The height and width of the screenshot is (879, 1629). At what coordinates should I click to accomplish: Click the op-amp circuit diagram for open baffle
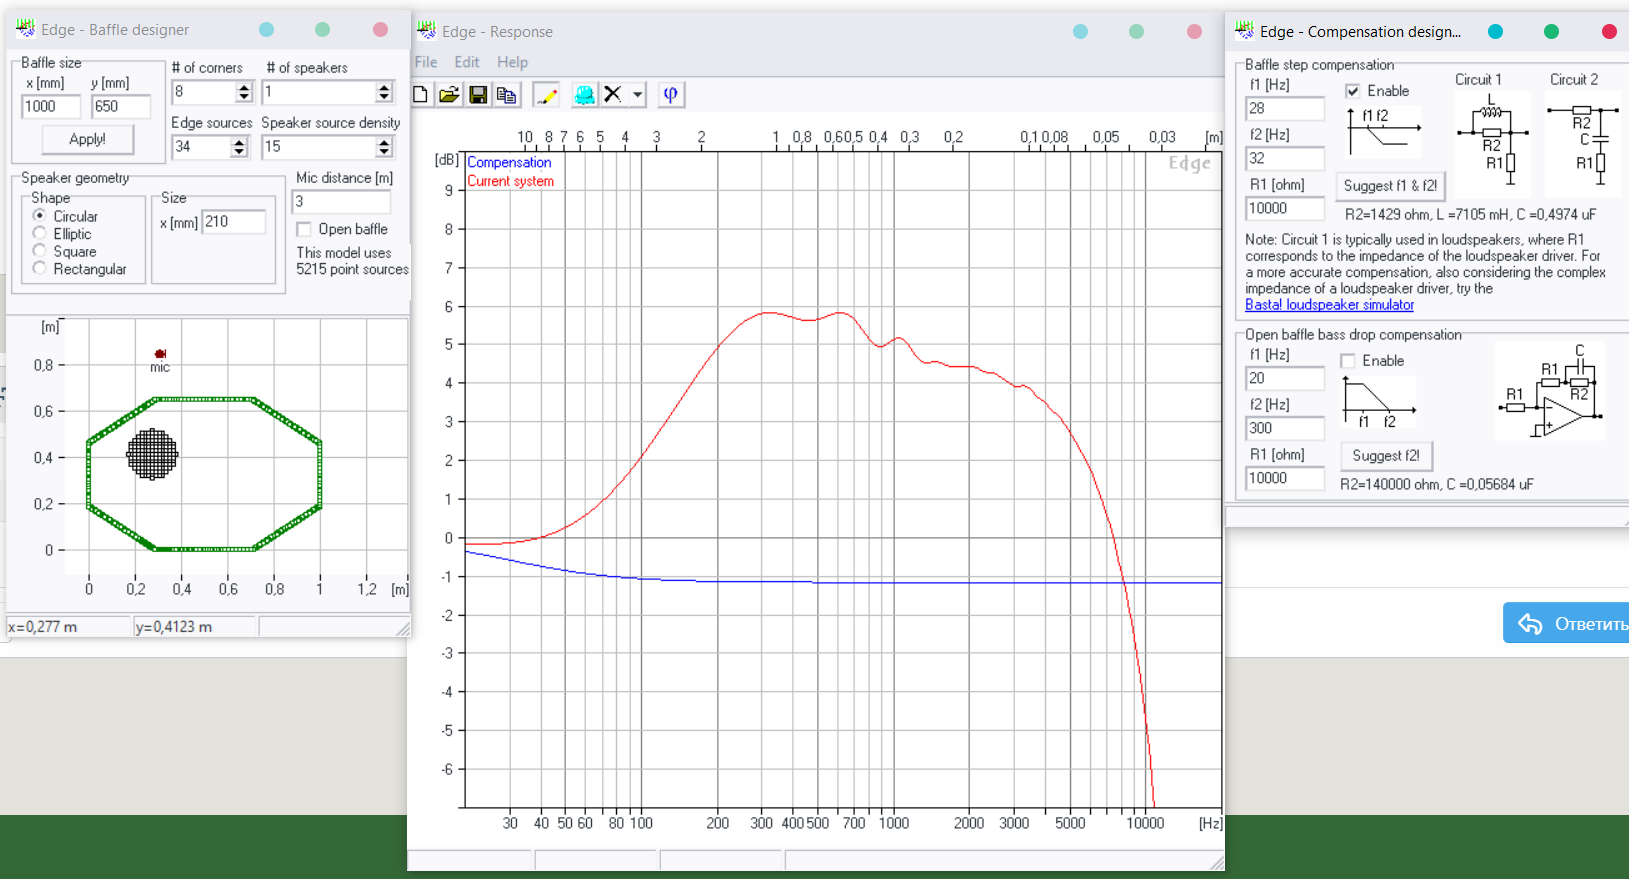click(x=1551, y=391)
